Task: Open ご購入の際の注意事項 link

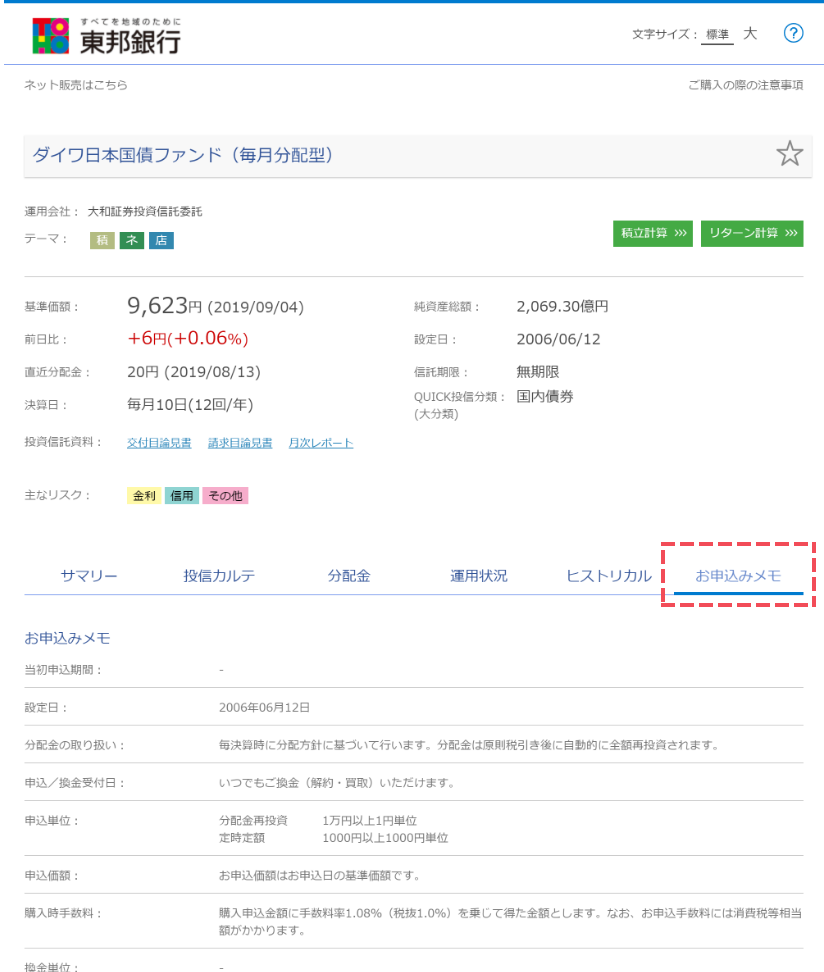Action: coord(745,85)
